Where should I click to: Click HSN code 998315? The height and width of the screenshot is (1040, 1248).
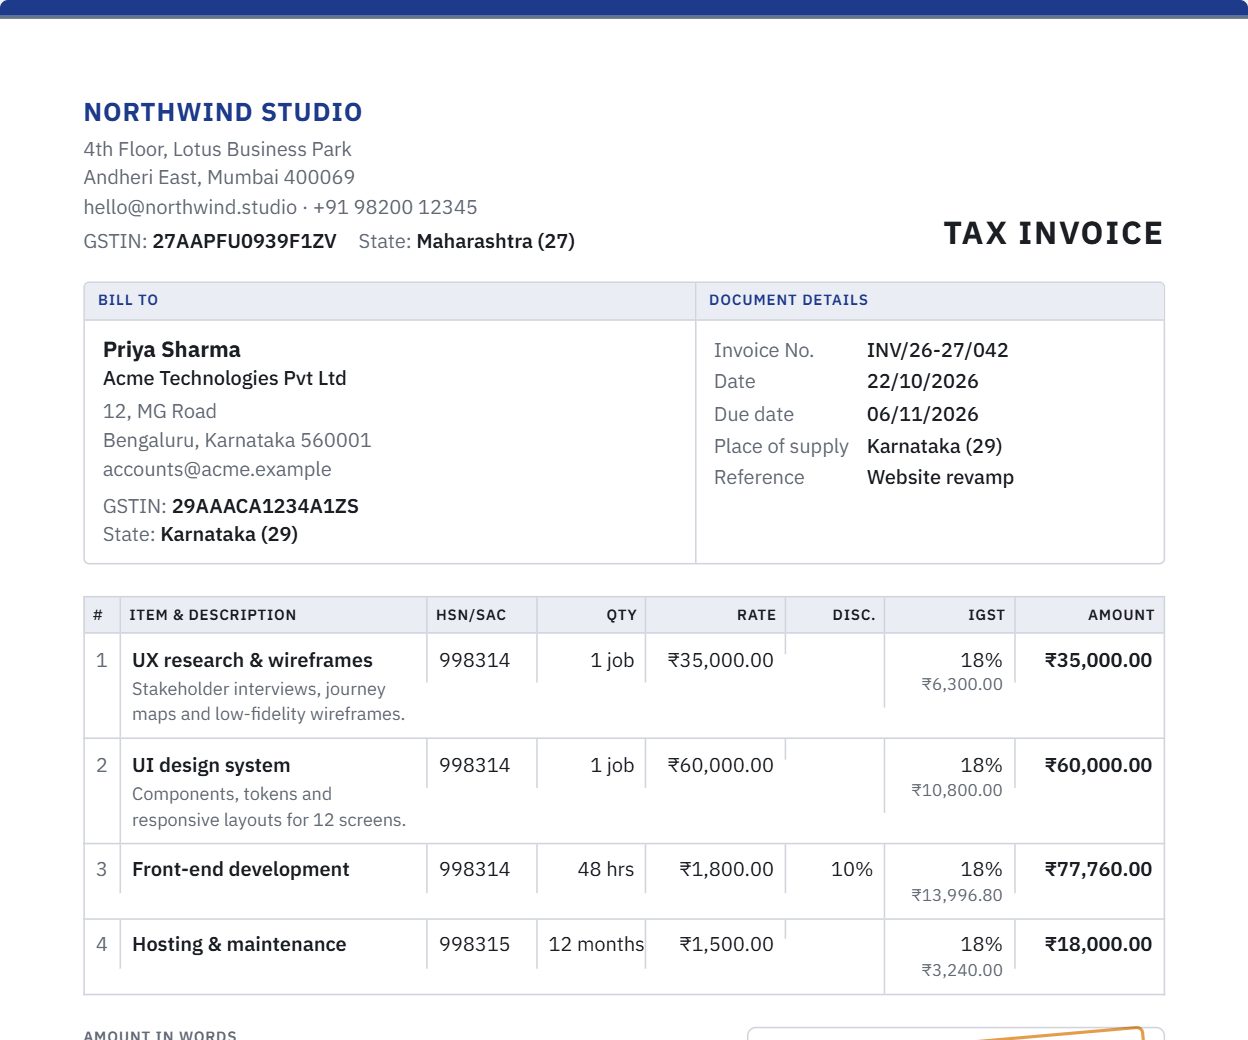point(474,944)
